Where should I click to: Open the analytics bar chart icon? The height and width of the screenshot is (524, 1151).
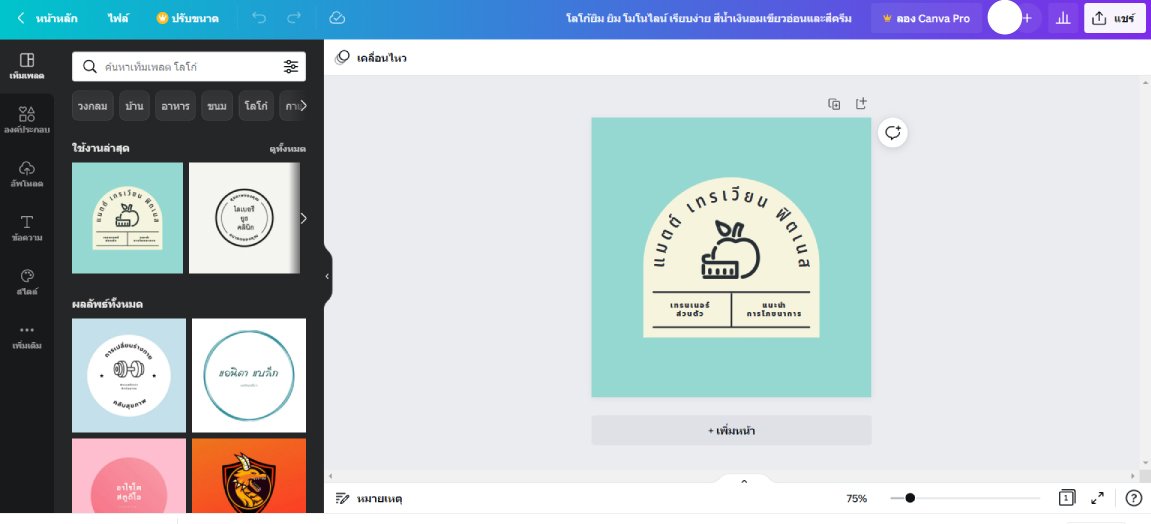tap(1063, 18)
